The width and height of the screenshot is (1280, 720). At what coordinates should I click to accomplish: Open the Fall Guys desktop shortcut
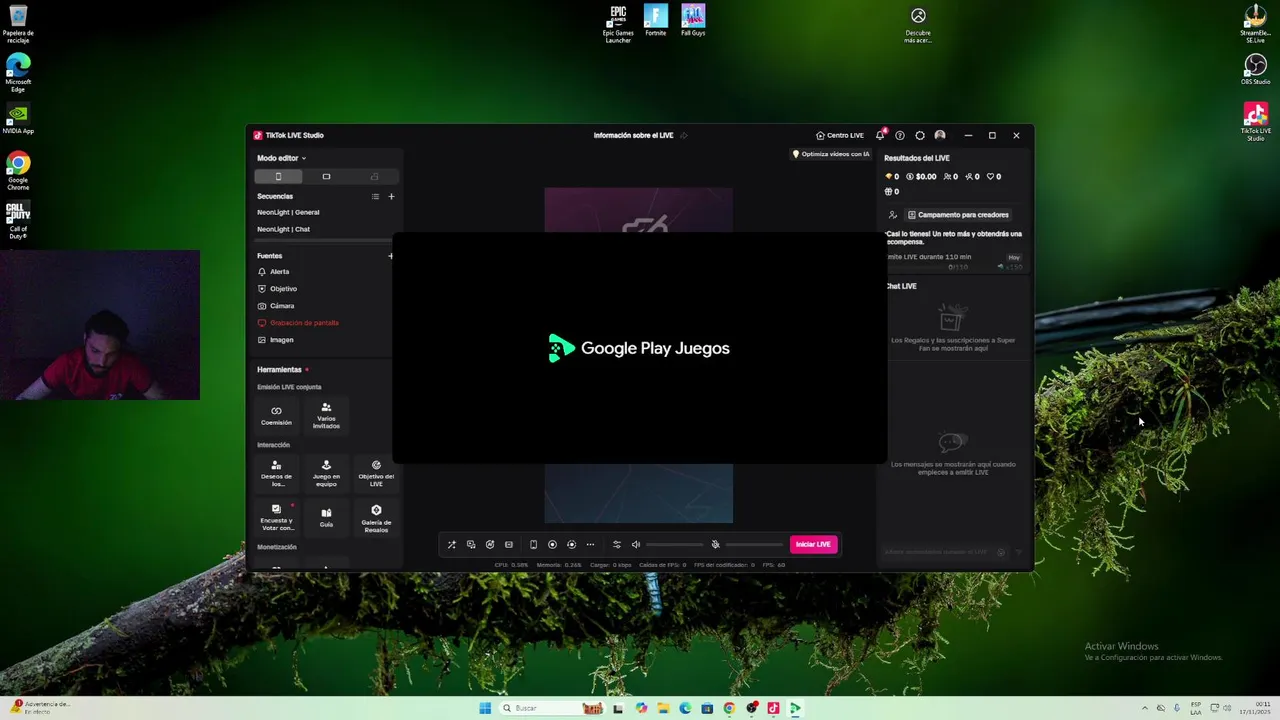click(x=693, y=21)
